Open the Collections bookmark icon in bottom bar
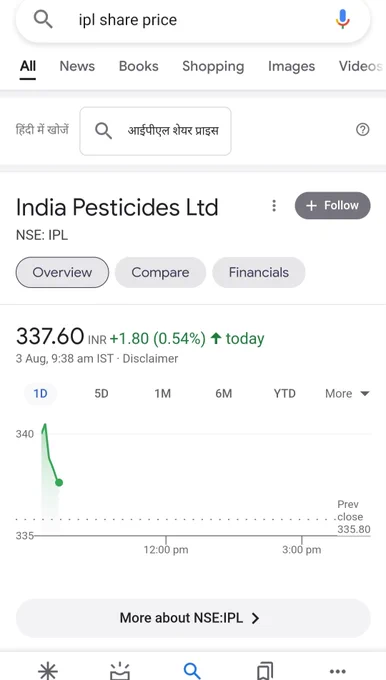The image size is (386, 680). click(265, 670)
